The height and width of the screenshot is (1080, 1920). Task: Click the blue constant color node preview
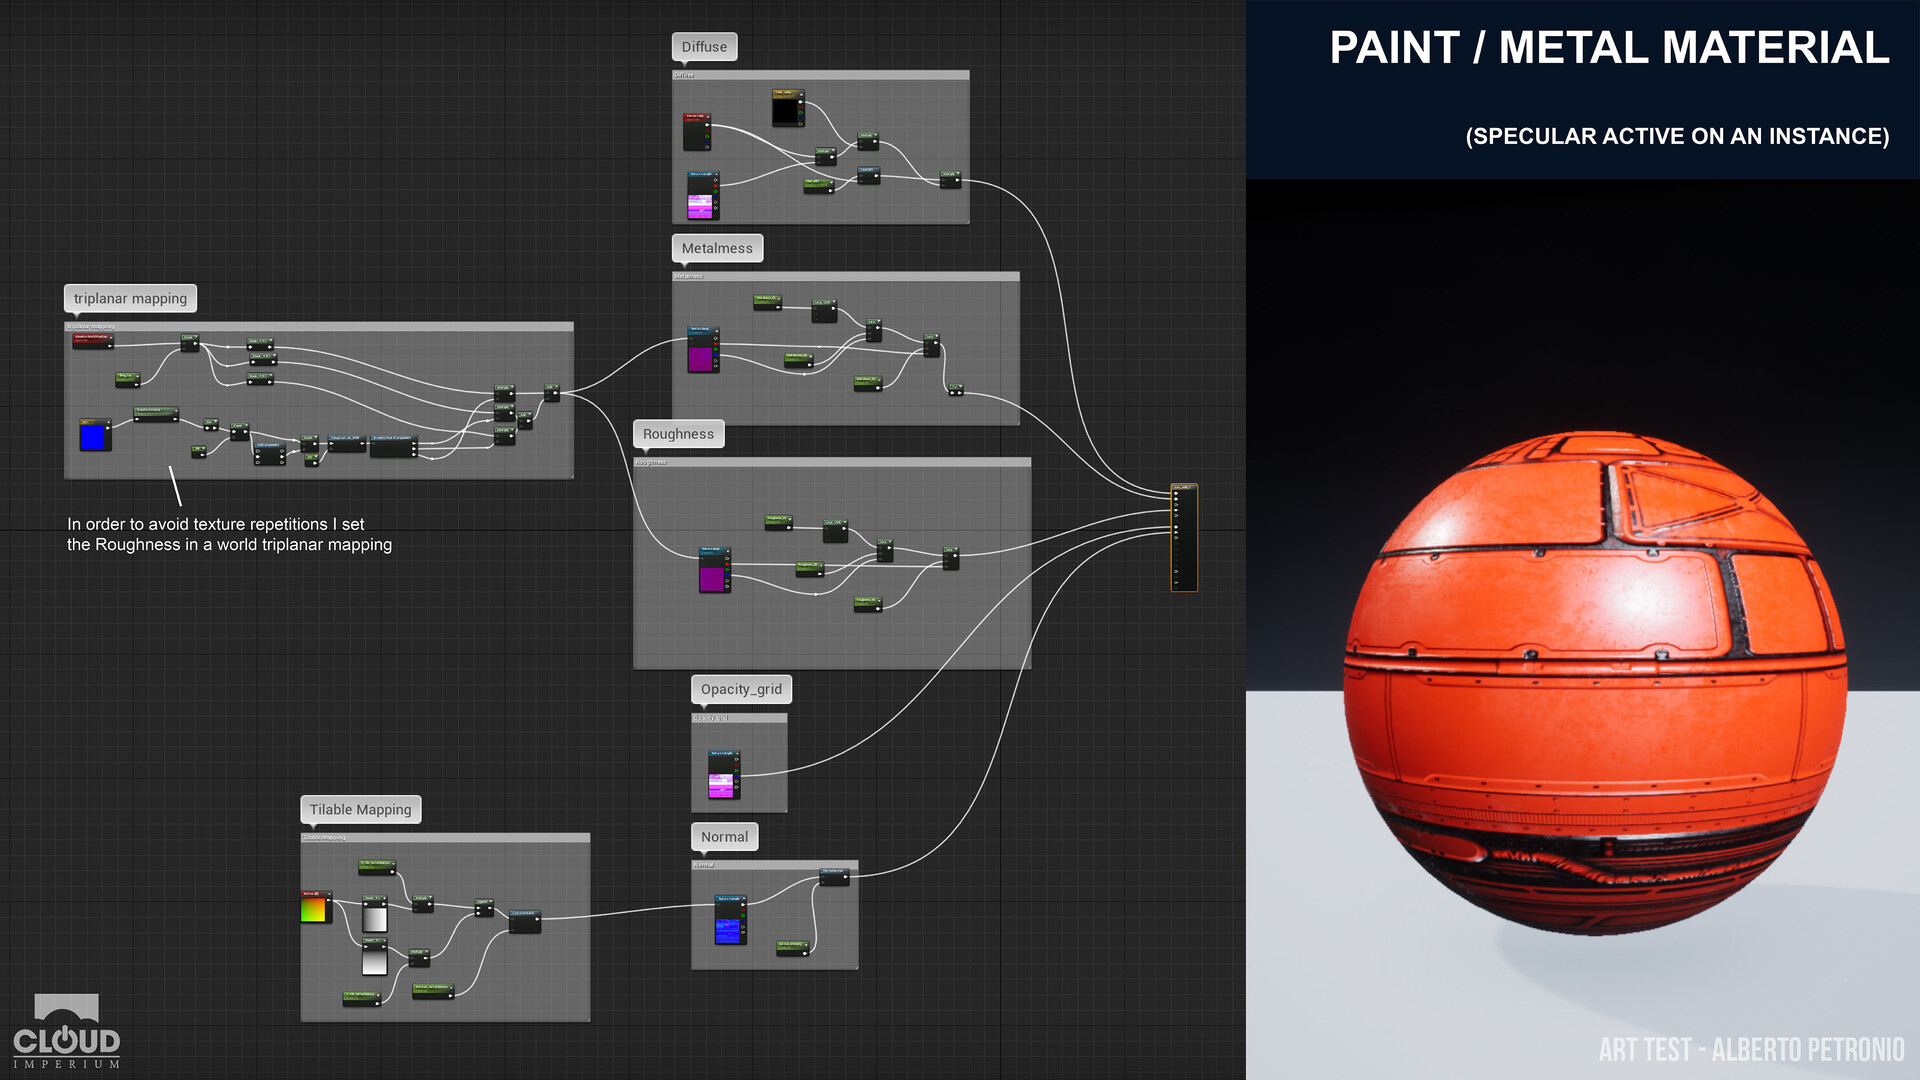click(93, 437)
